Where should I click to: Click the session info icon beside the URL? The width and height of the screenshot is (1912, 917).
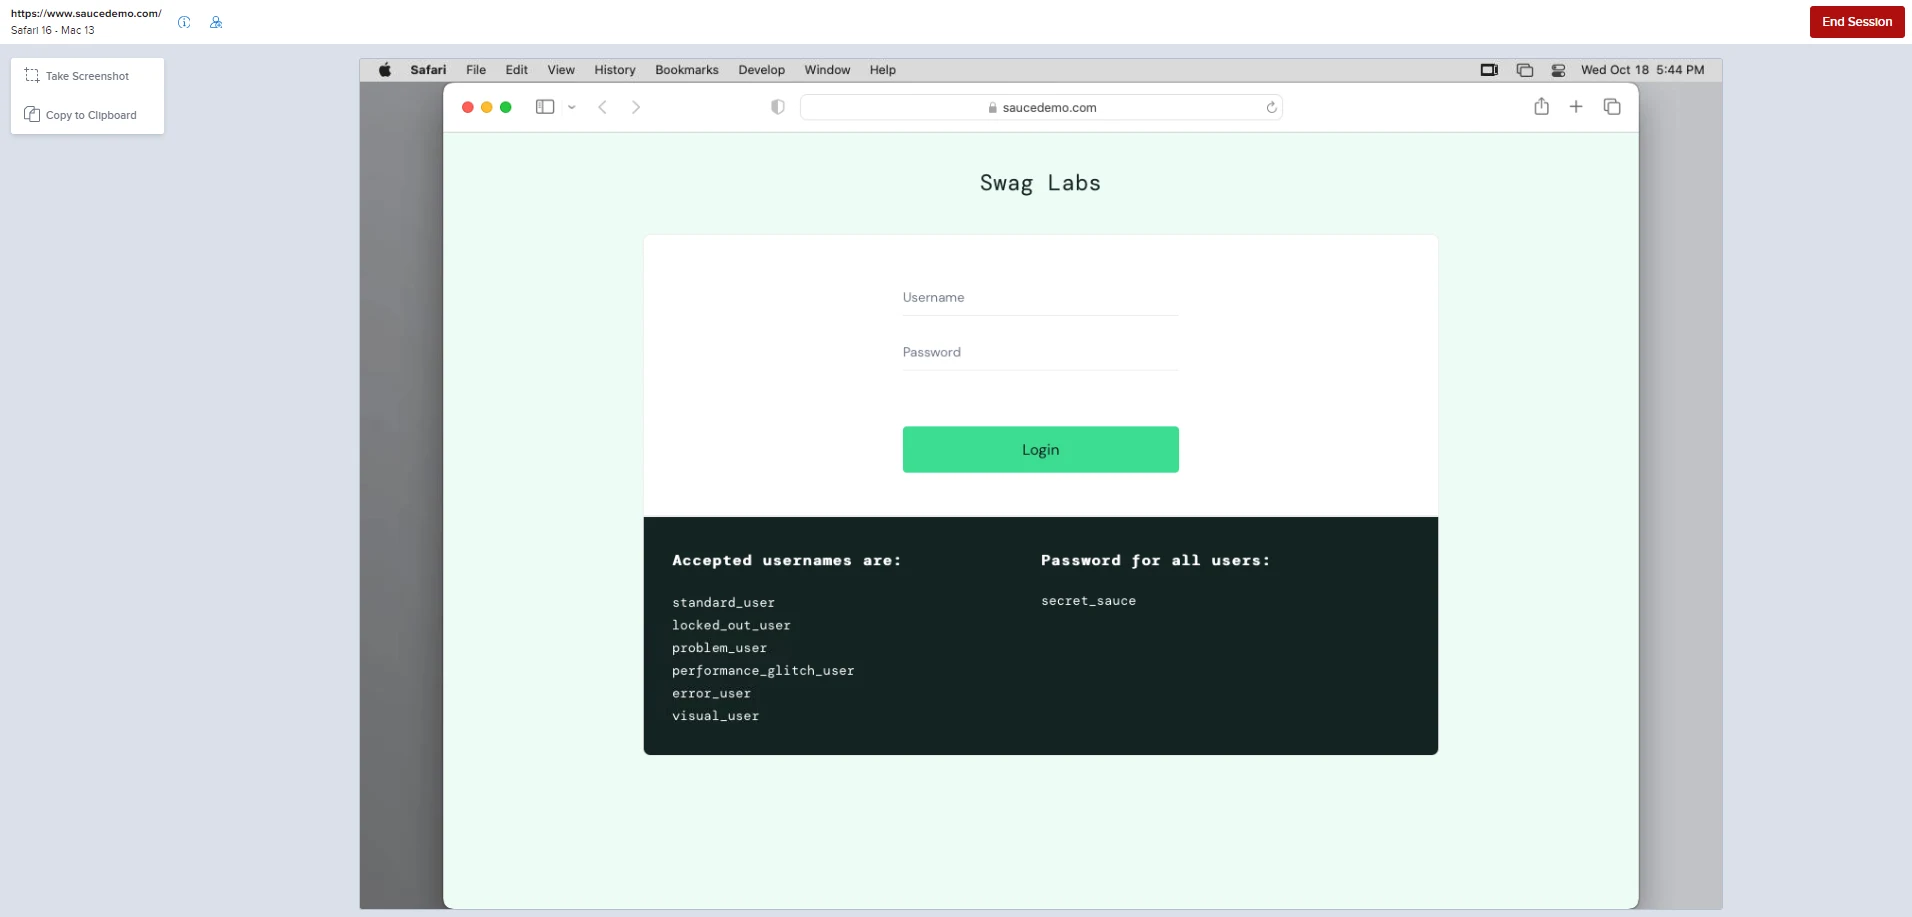tap(184, 22)
